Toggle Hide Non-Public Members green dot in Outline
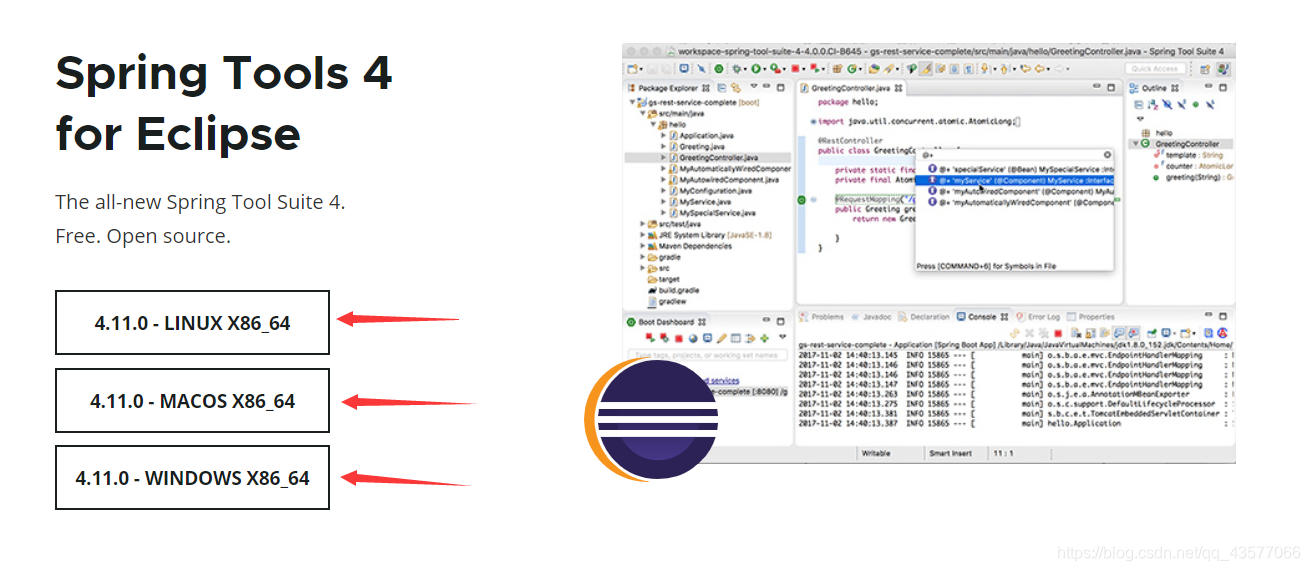Viewport: 1310px width, 571px height. (x=1196, y=104)
